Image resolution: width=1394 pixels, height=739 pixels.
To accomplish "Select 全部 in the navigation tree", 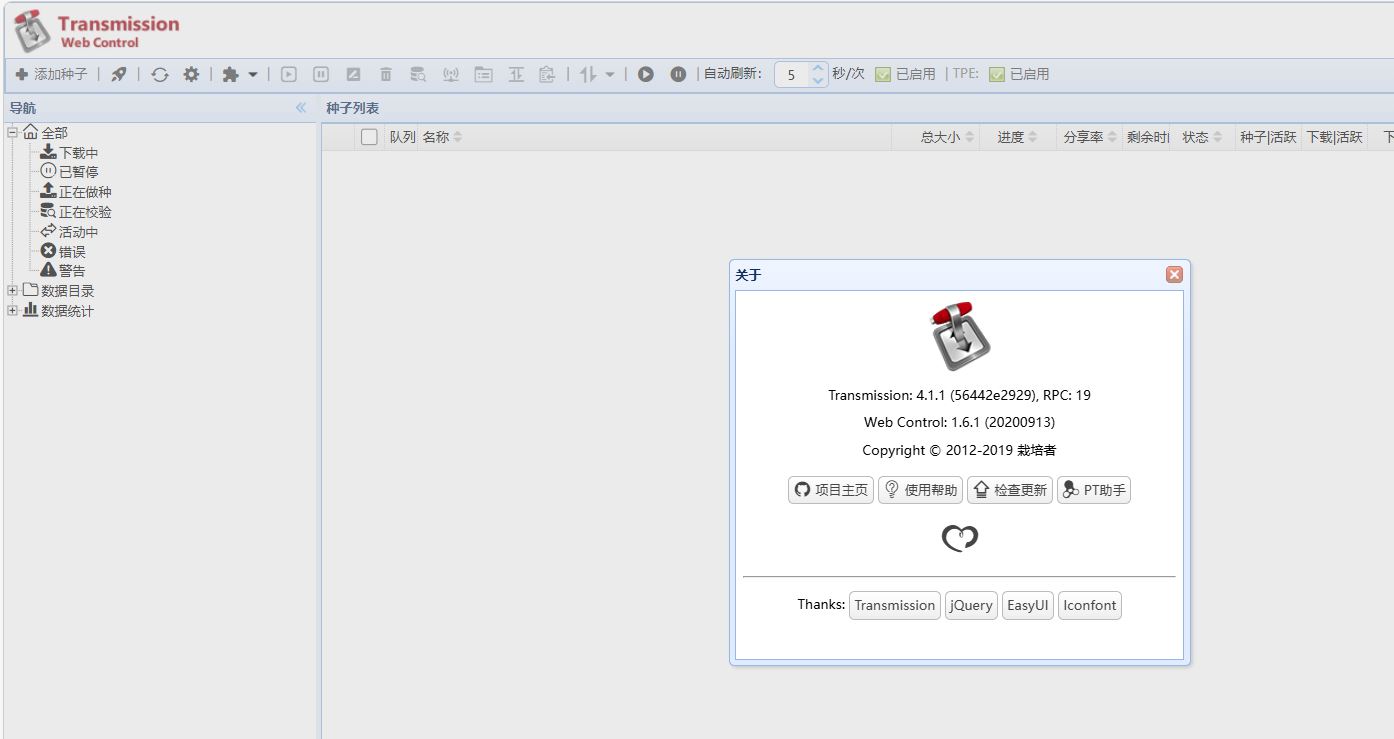I will point(54,132).
